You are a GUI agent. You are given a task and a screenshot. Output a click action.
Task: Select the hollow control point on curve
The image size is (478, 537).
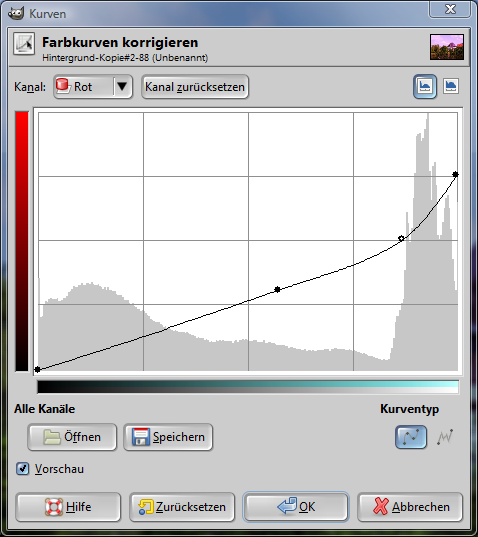401,238
